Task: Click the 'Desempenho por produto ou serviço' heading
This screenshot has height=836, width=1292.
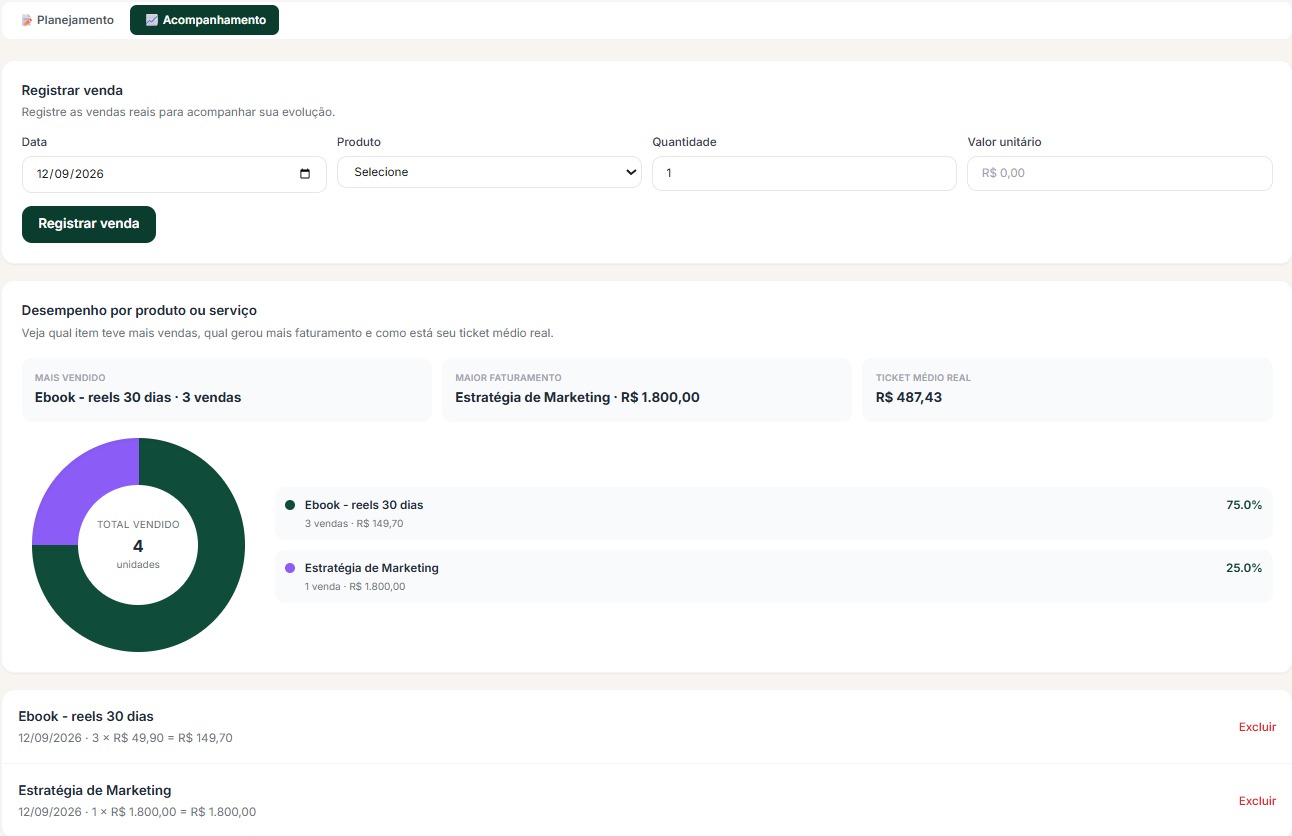Action: tap(139, 311)
